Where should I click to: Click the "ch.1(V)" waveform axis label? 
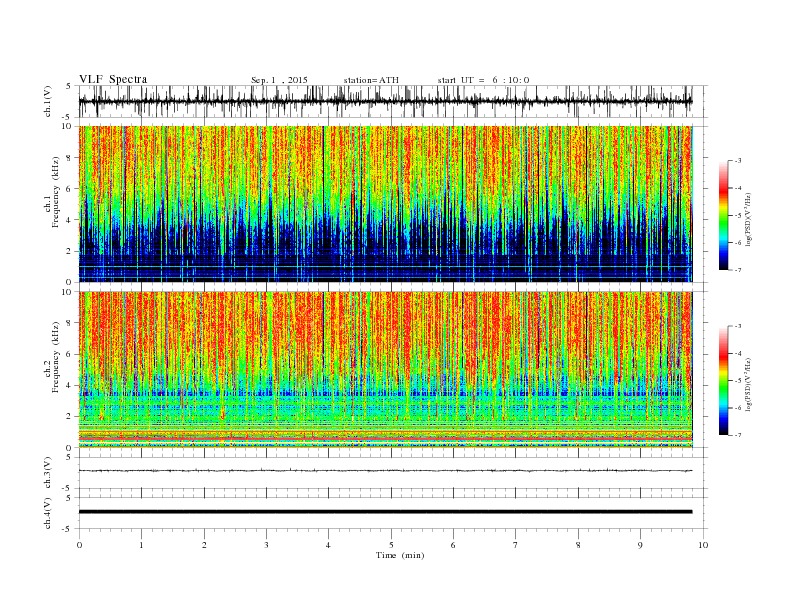47,101
